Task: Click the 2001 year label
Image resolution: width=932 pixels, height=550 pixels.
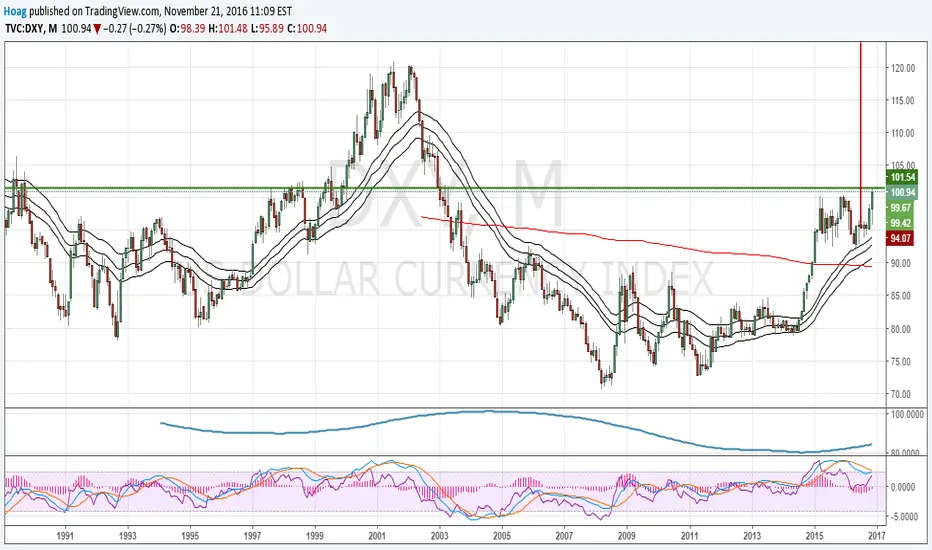Action: [377, 536]
